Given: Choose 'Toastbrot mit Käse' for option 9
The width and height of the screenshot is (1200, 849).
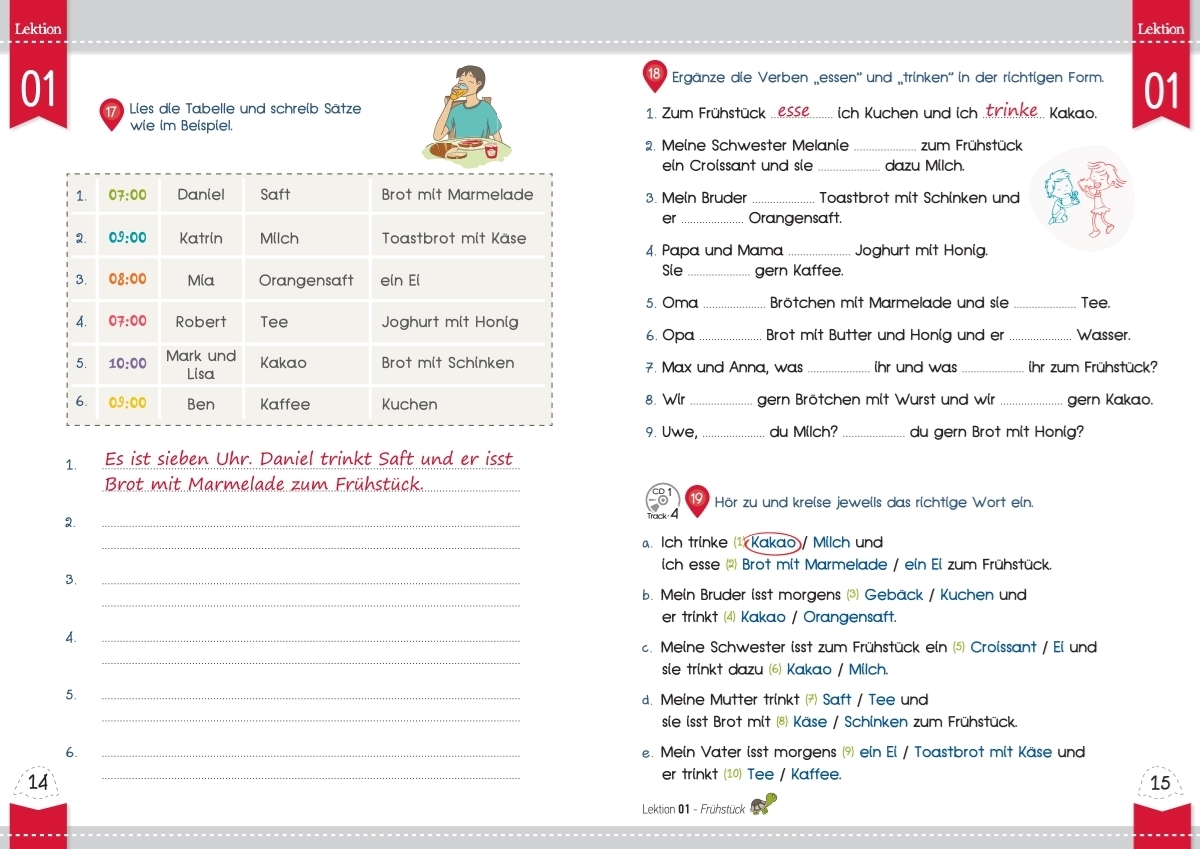Looking at the screenshot, I should coord(983,752).
